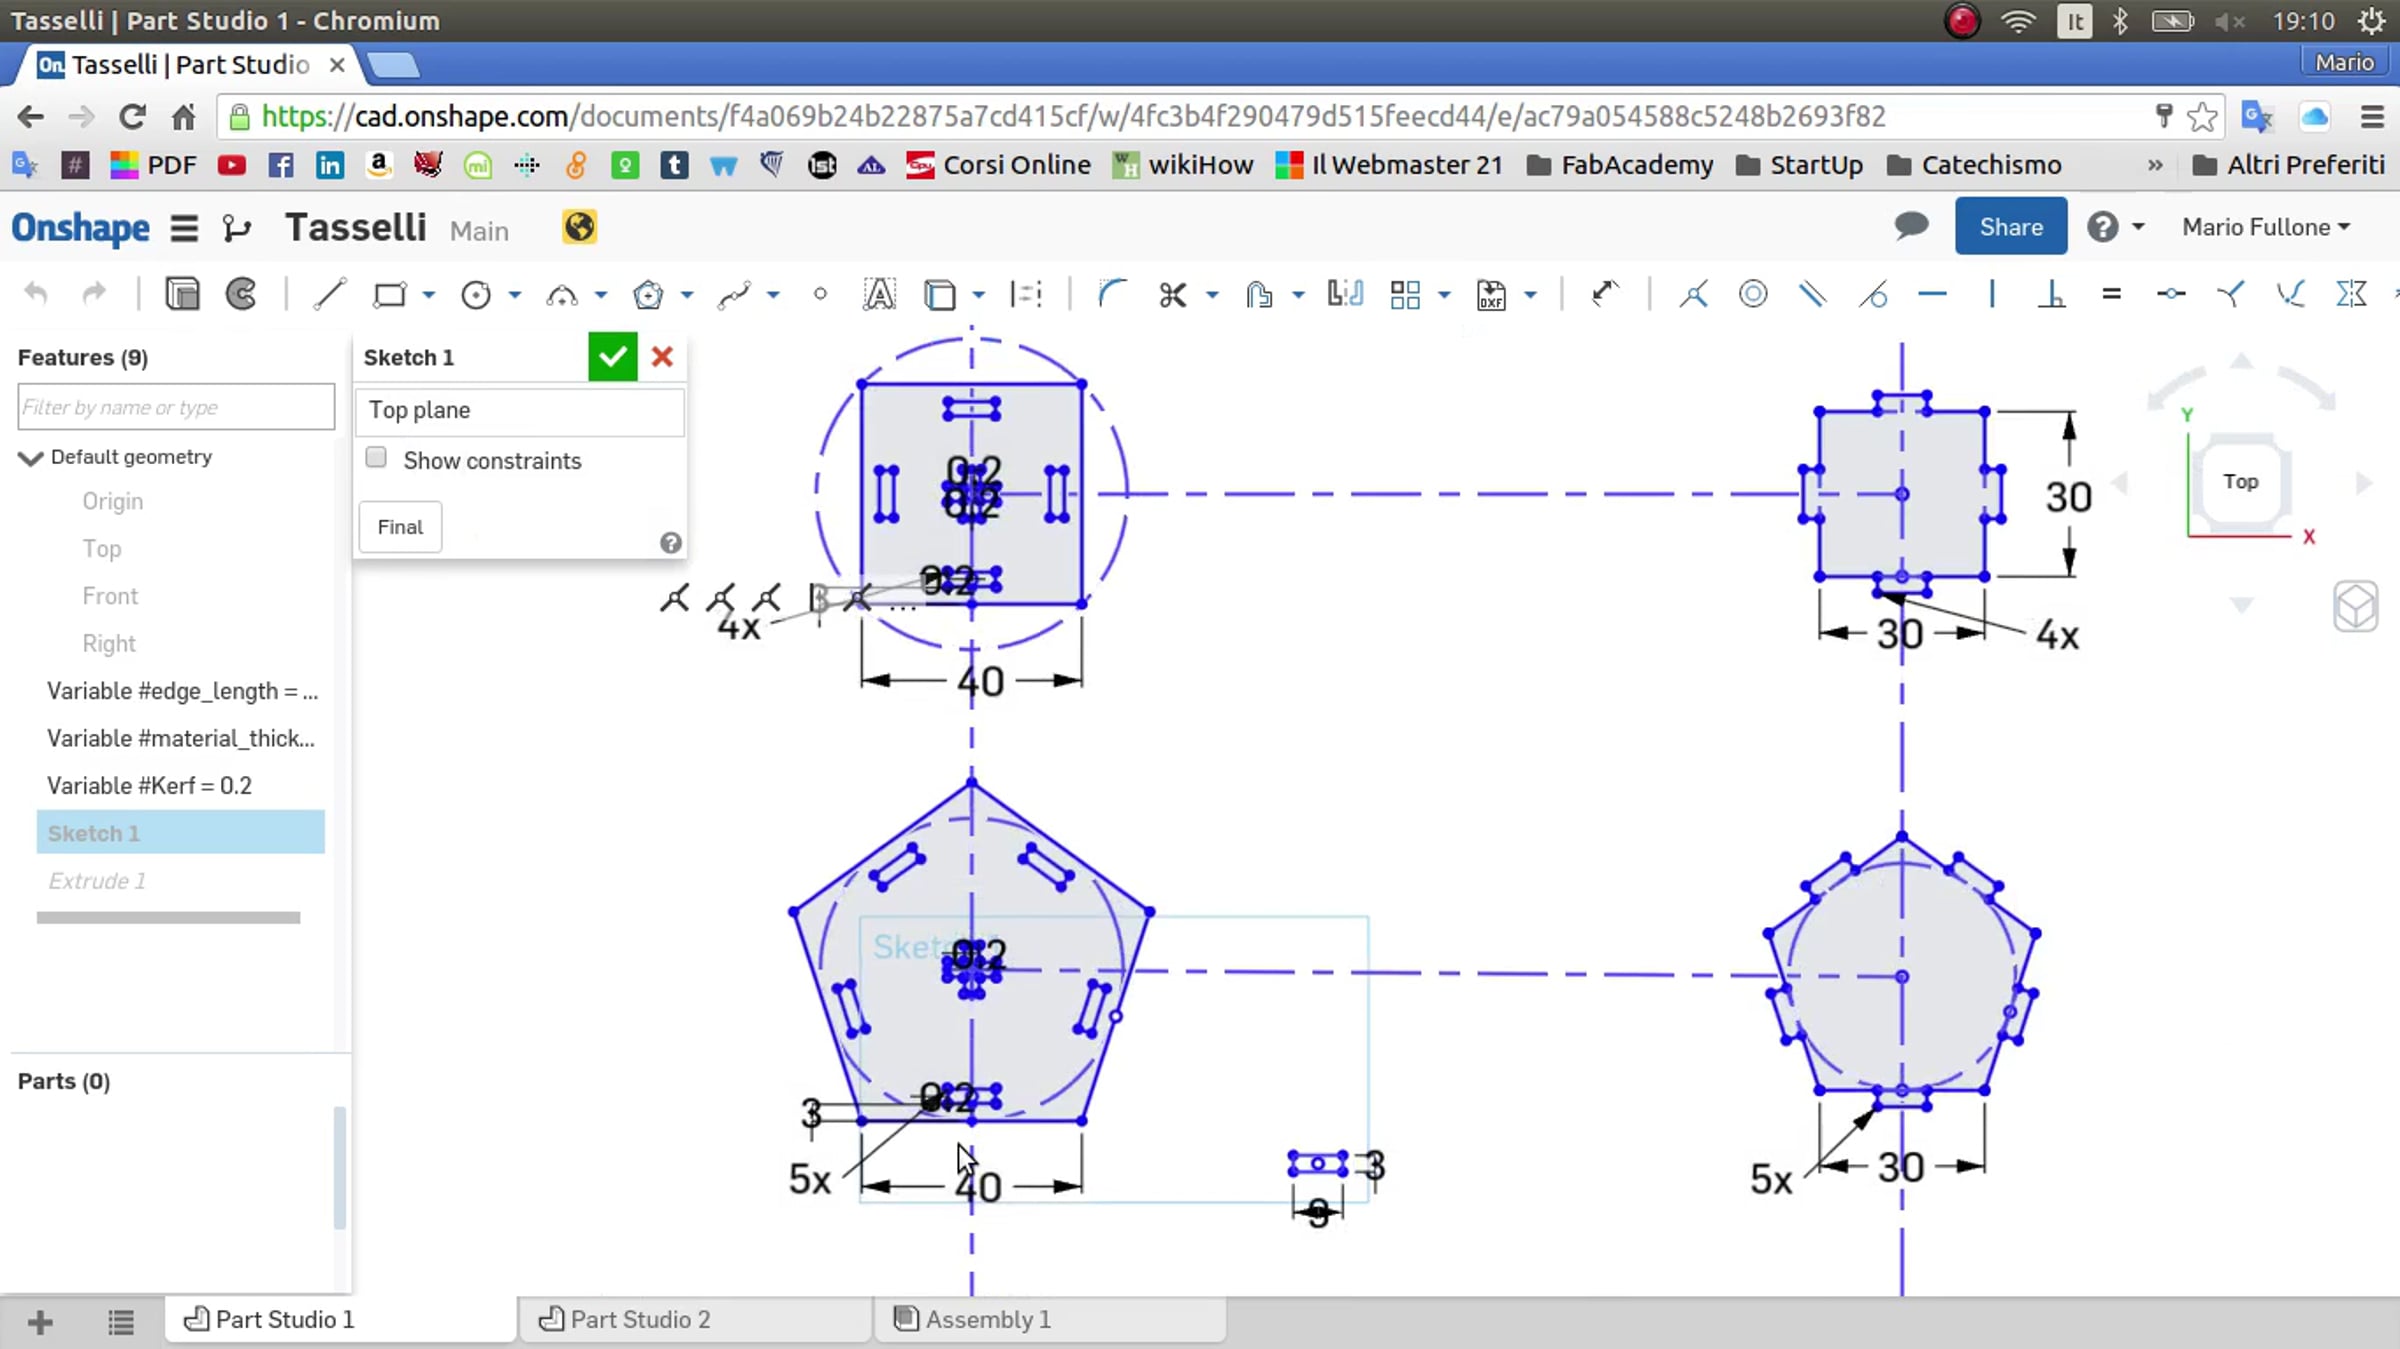
Task: Open the Onshape hamburger menu
Action: tap(184, 228)
